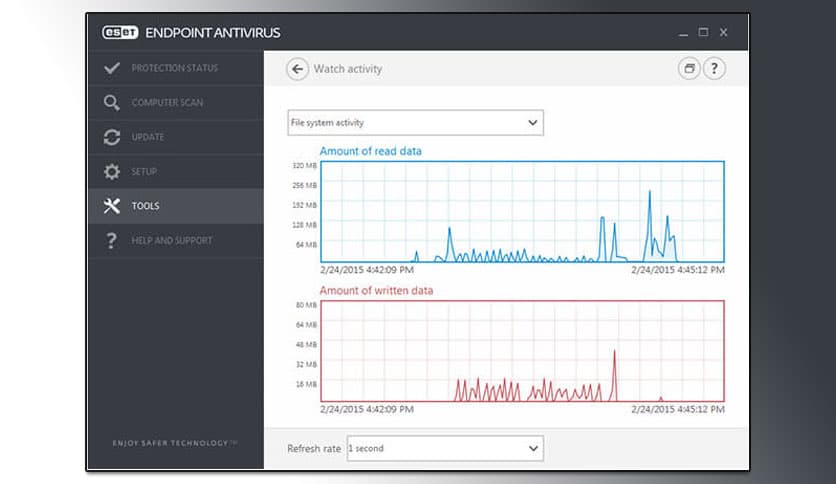
Task: Open the graph in a new window
Action: point(689,69)
